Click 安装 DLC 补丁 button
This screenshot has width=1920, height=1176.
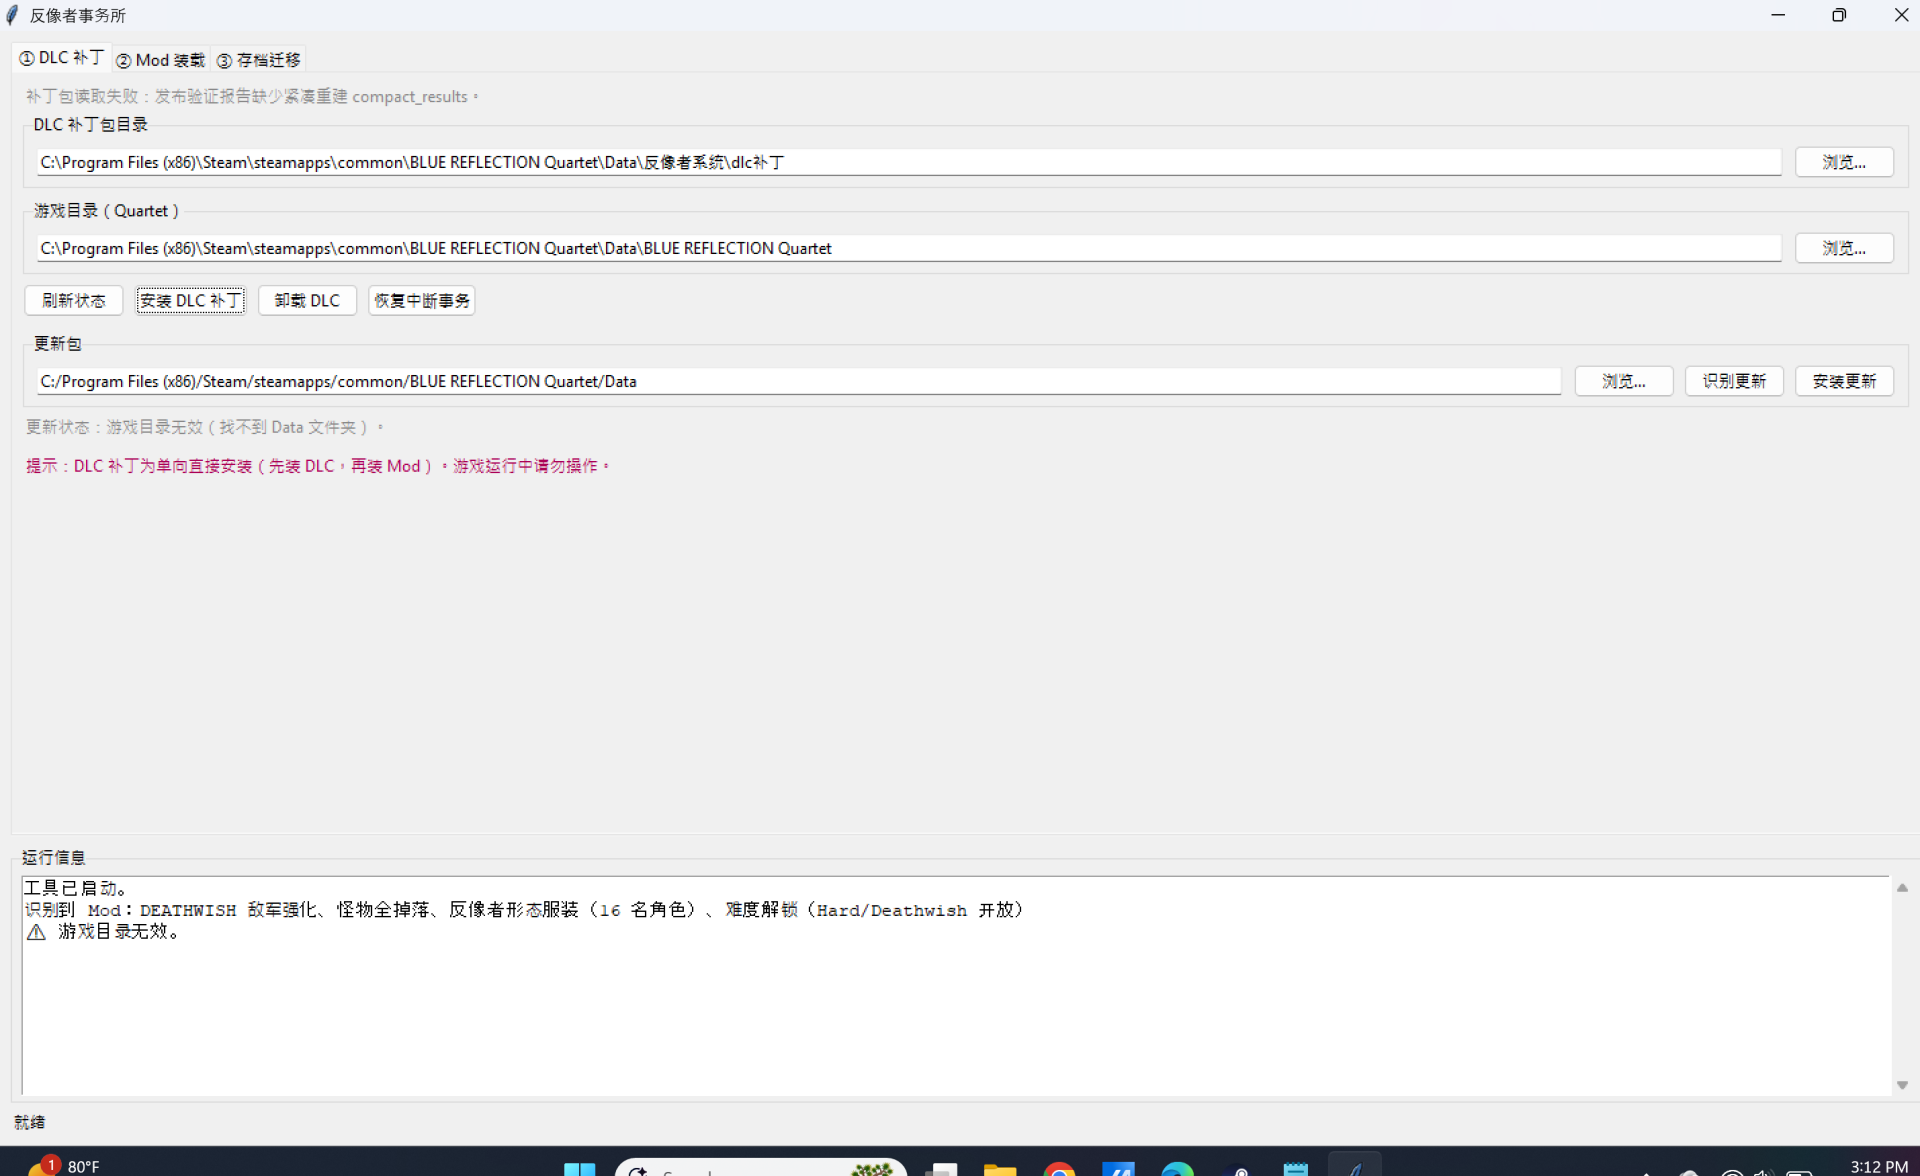coord(190,300)
